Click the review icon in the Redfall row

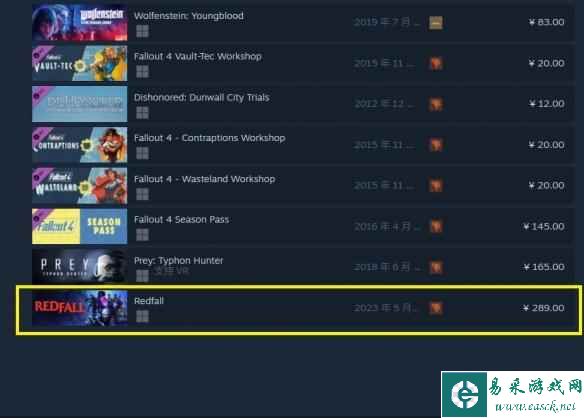[x=436, y=308]
